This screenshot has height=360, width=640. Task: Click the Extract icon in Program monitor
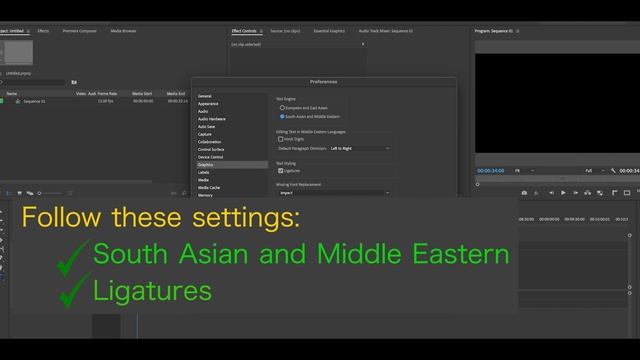coord(600,193)
